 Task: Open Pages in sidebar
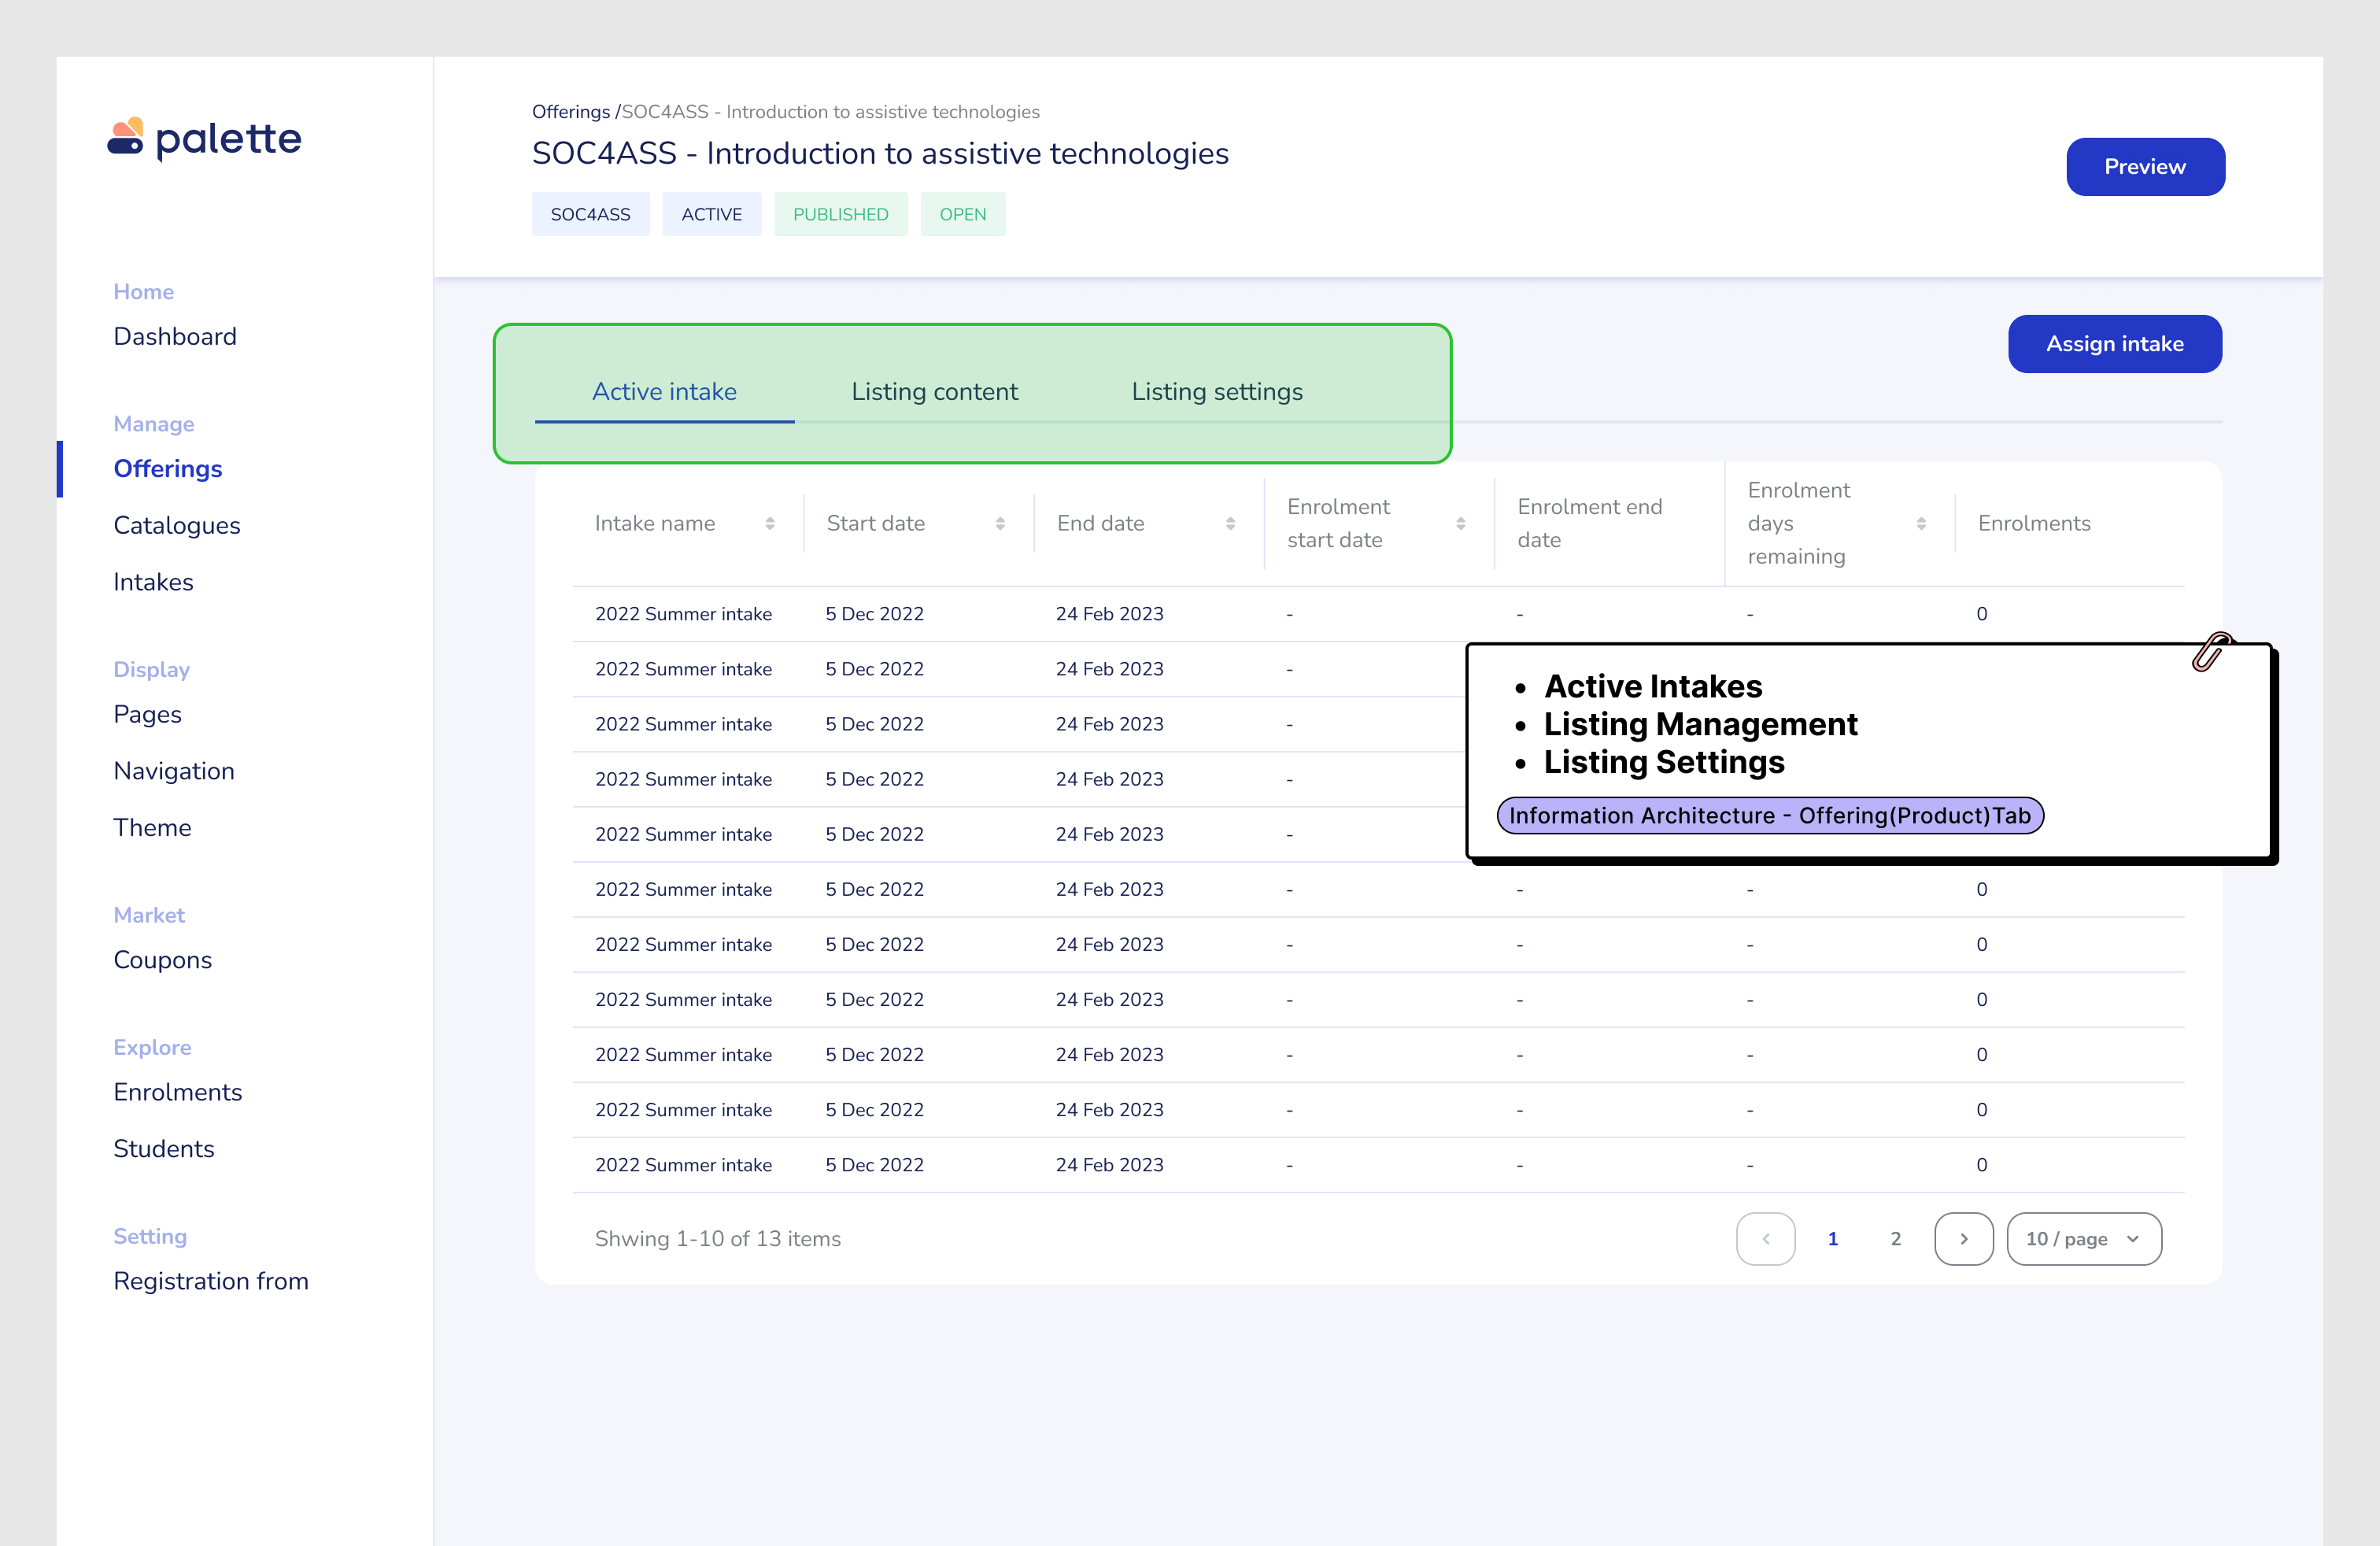[x=147, y=715]
